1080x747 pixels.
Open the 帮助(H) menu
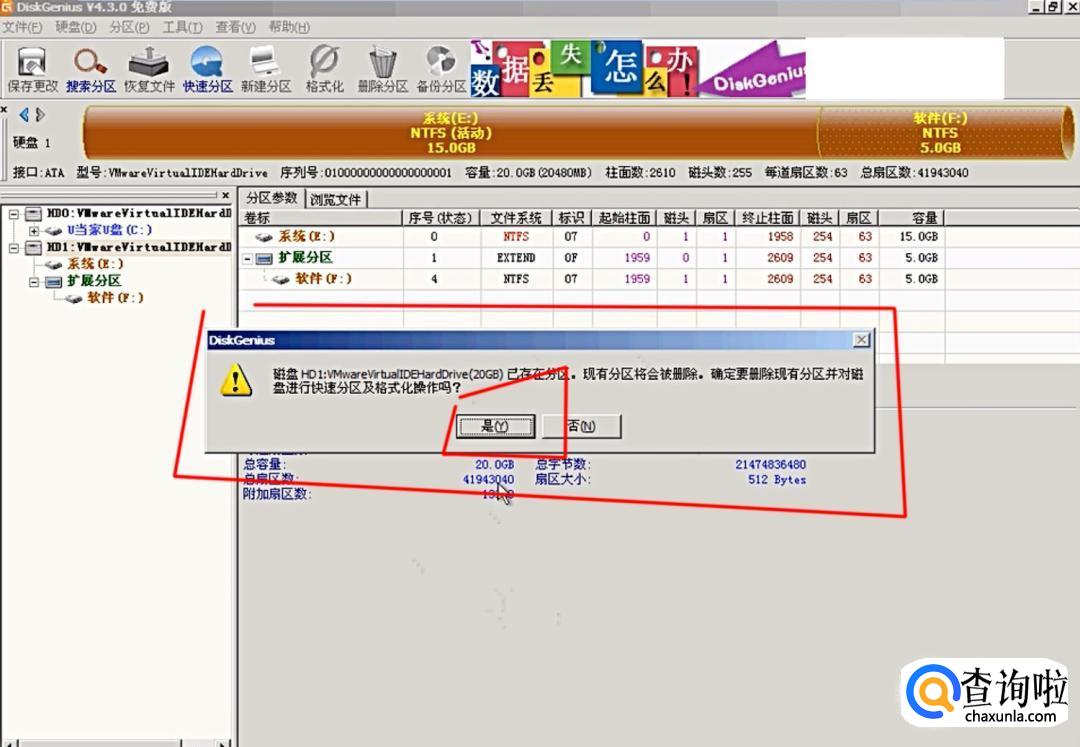(x=289, y=27)
